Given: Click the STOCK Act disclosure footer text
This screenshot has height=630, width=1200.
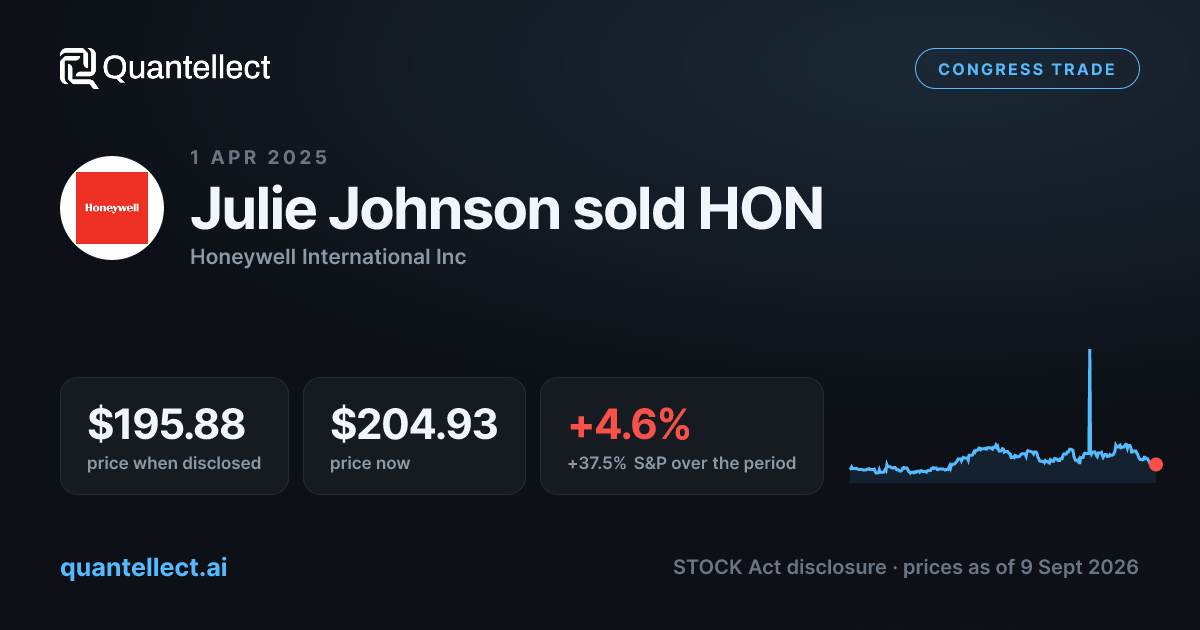Looking at the screenshot, I should (780, 567).
